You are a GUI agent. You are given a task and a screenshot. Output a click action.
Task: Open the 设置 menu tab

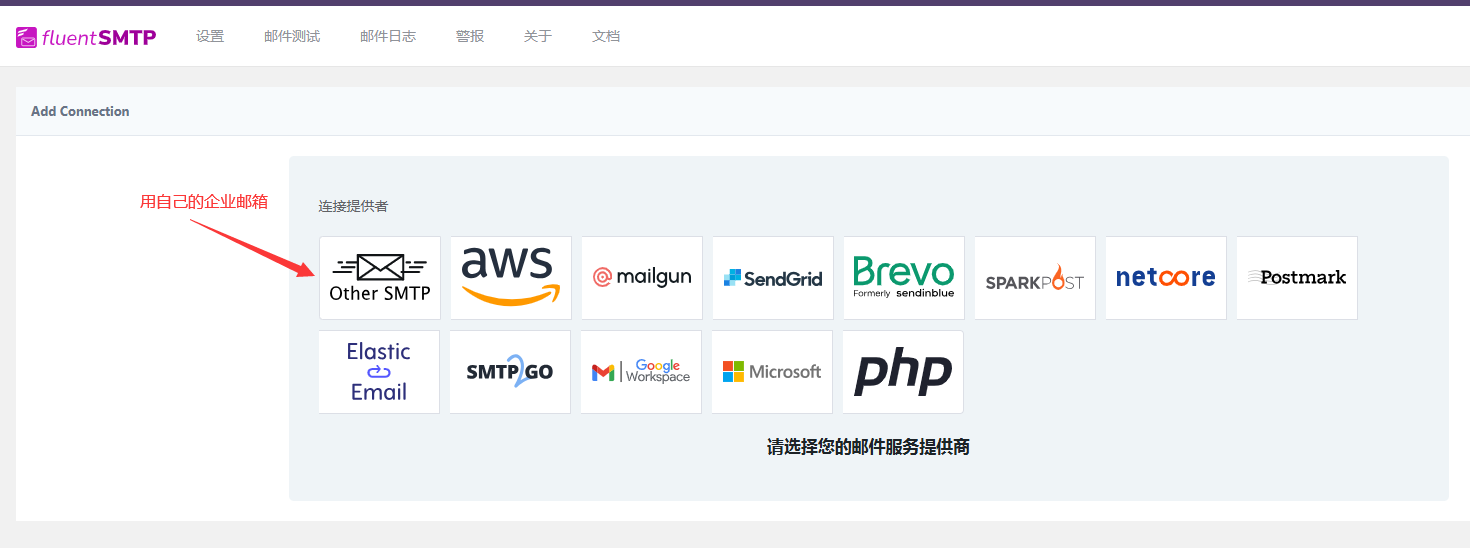pyautogui.click(x=210, y=36)
